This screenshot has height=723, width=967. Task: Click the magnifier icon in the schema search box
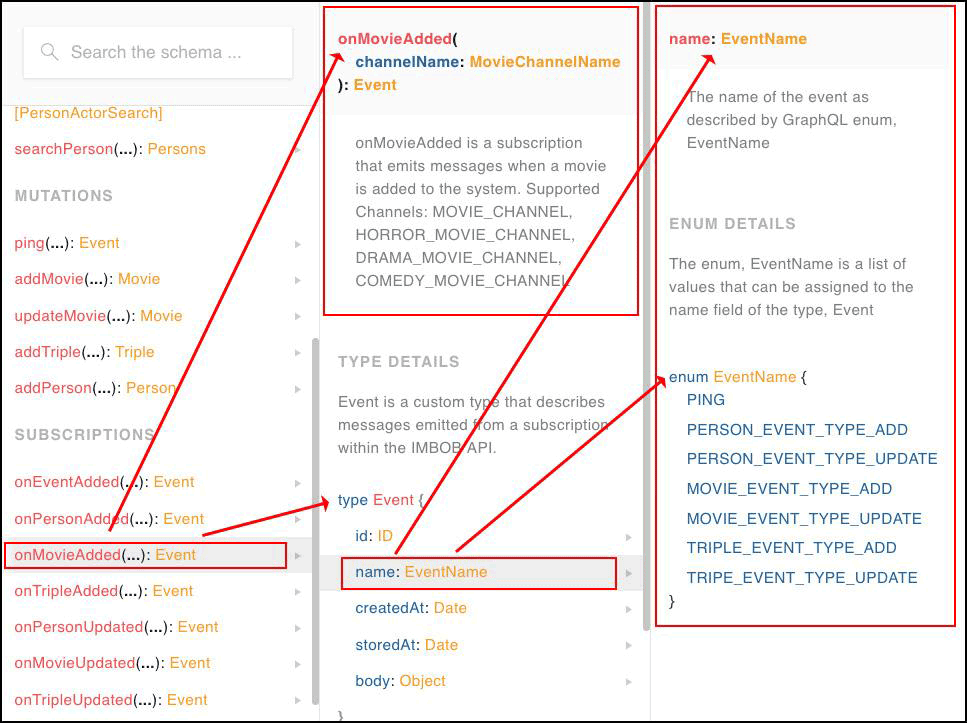pyautogui.click(x=49, y=52)
